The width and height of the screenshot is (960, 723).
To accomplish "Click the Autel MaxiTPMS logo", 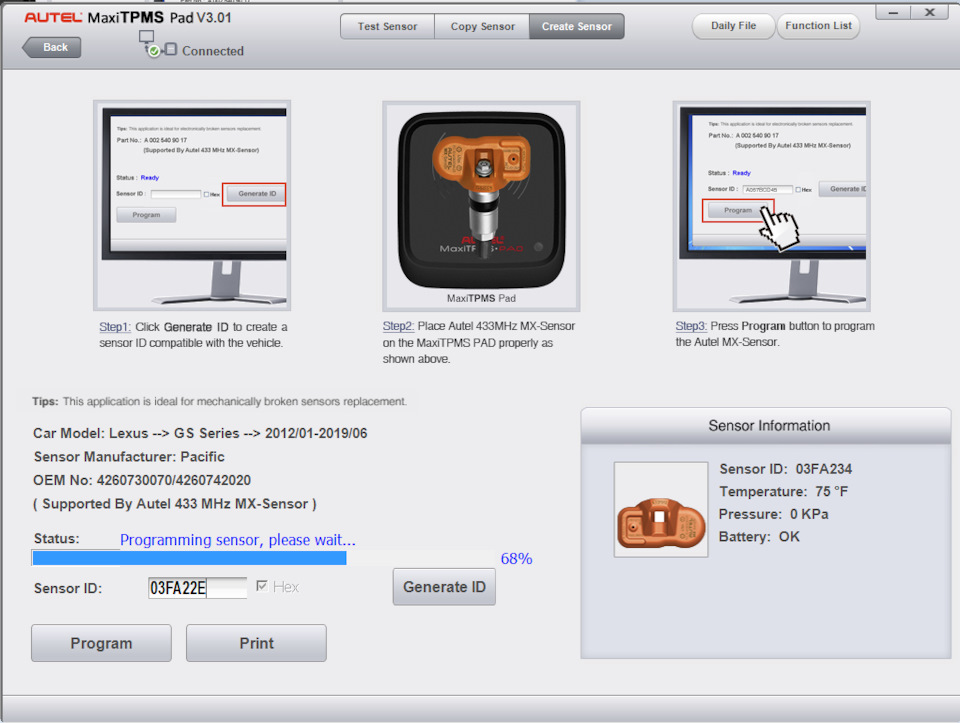I will [128, 17].
